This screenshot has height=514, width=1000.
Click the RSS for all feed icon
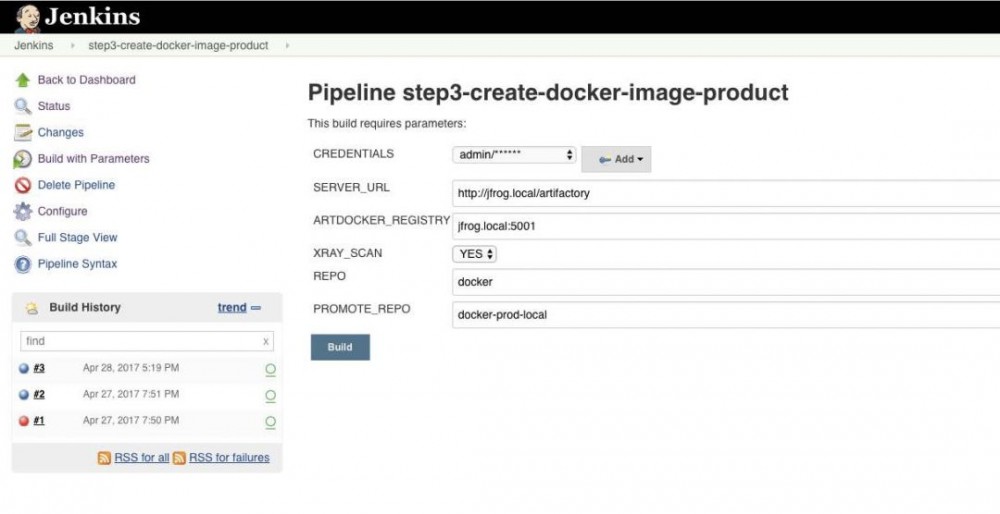104,458
